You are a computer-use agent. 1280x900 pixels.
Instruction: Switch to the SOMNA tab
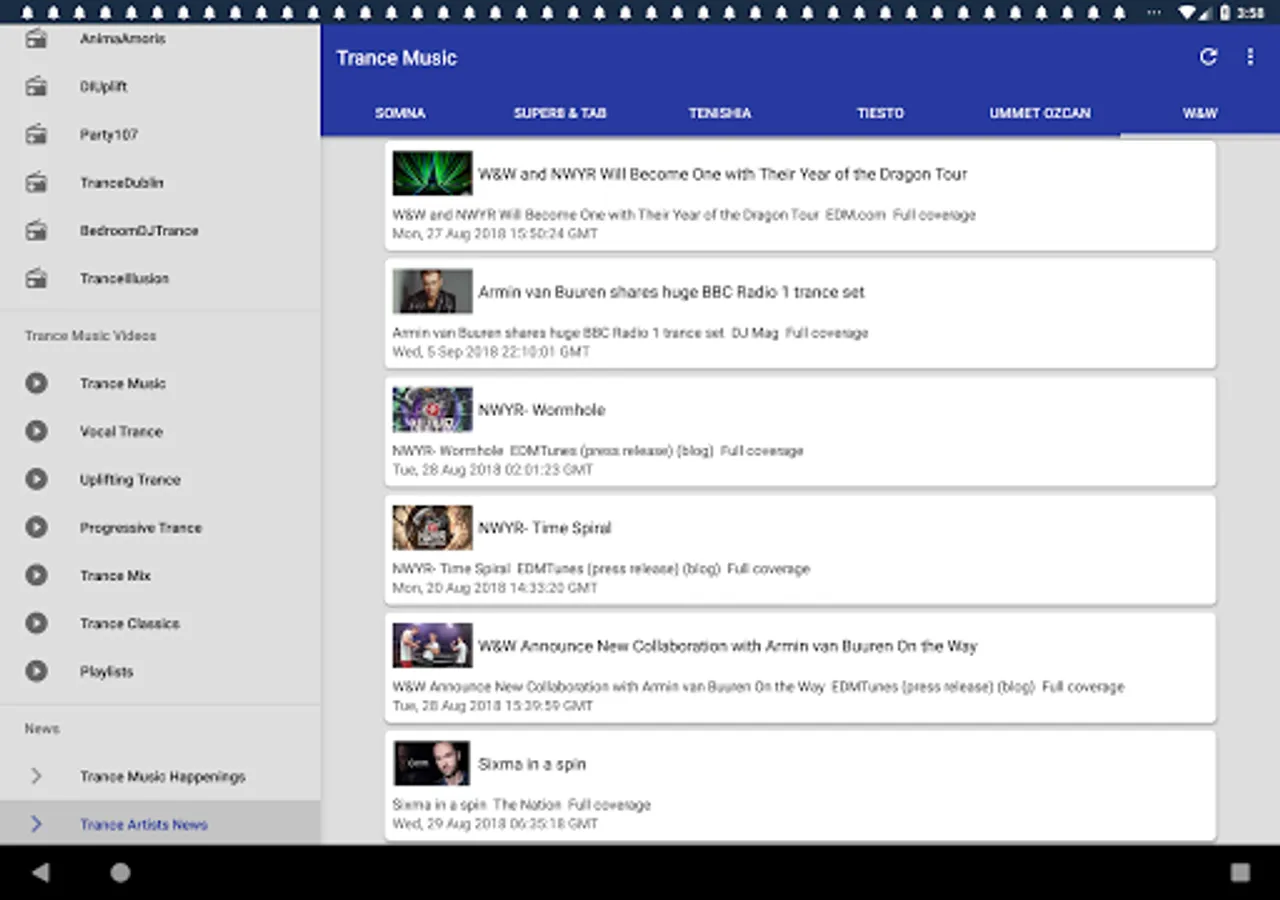[400, 113]
